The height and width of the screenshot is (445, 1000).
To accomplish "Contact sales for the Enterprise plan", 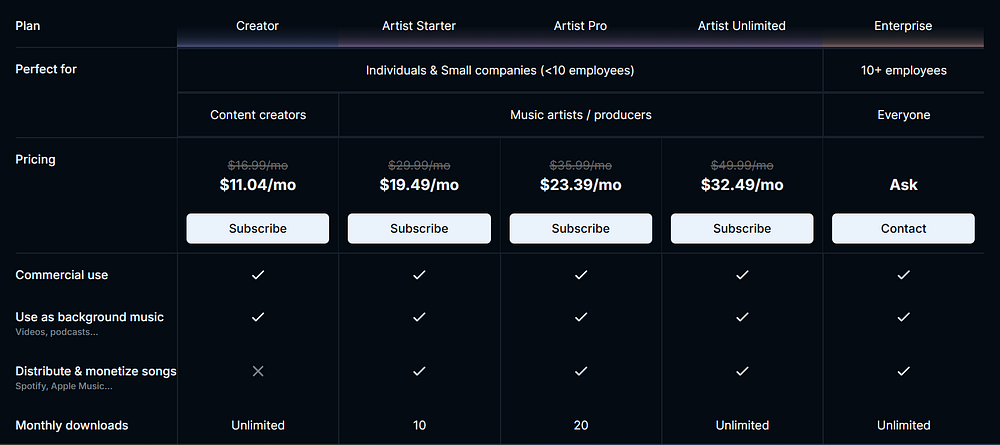I will [903, 228].
